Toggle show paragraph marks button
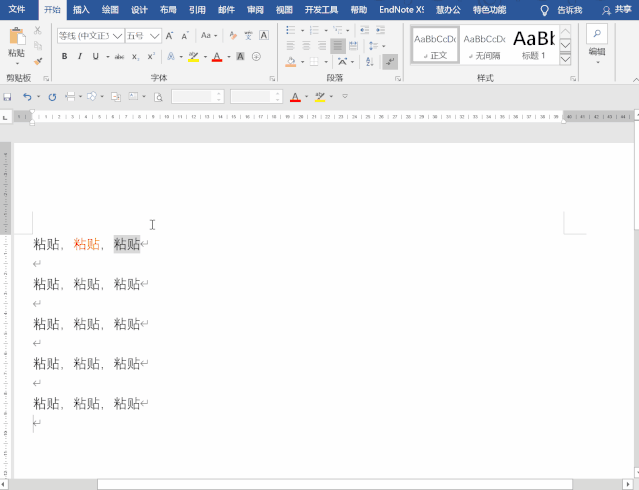639x490 pixels. click(389, 61)
